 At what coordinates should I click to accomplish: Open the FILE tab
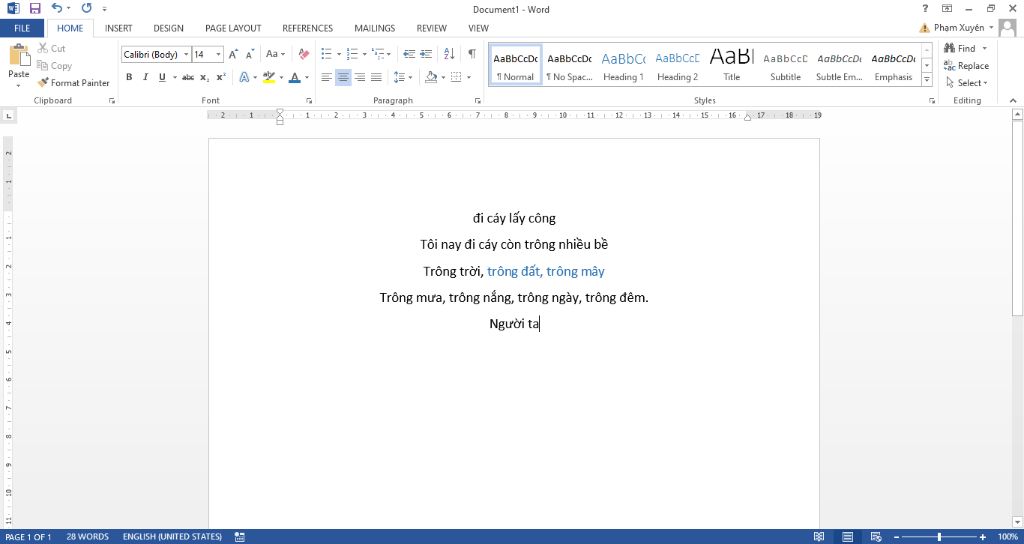coord(22,28)
